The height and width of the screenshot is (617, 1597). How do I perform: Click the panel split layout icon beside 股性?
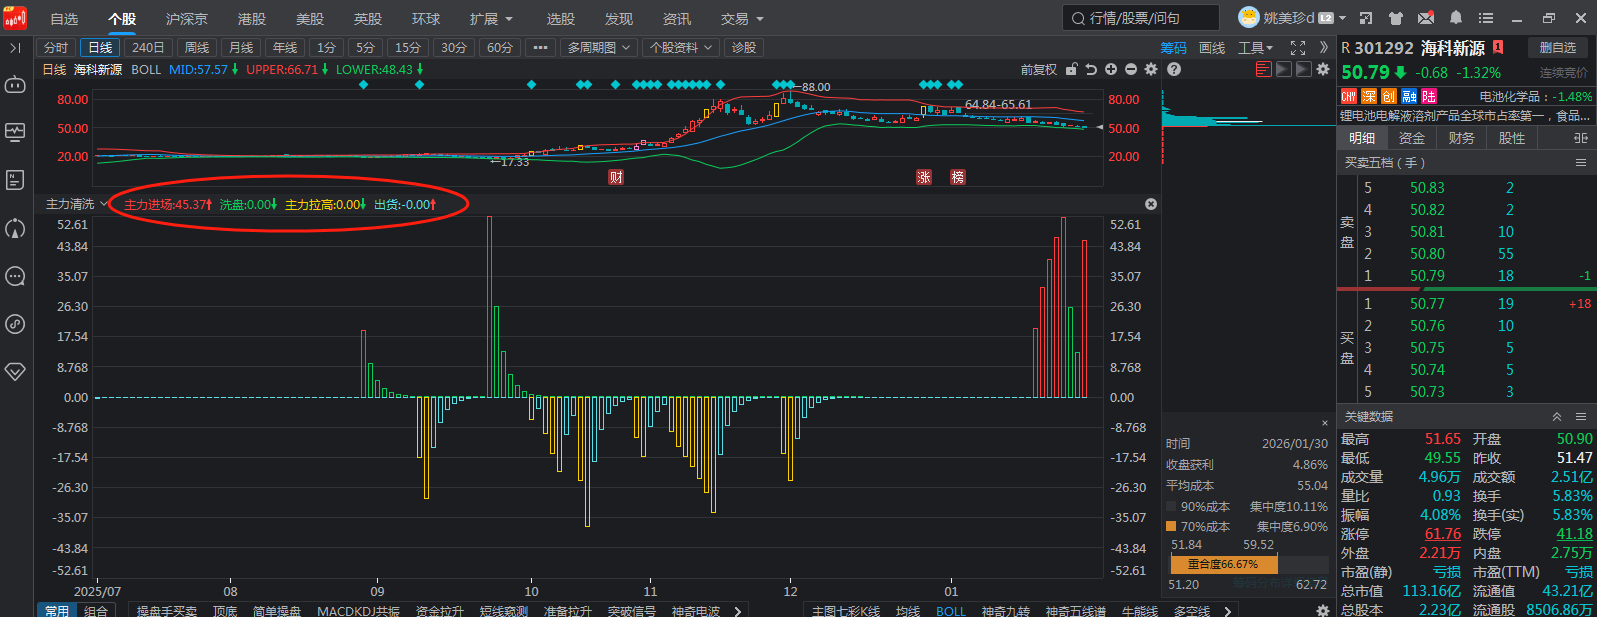click(1580, 138)
